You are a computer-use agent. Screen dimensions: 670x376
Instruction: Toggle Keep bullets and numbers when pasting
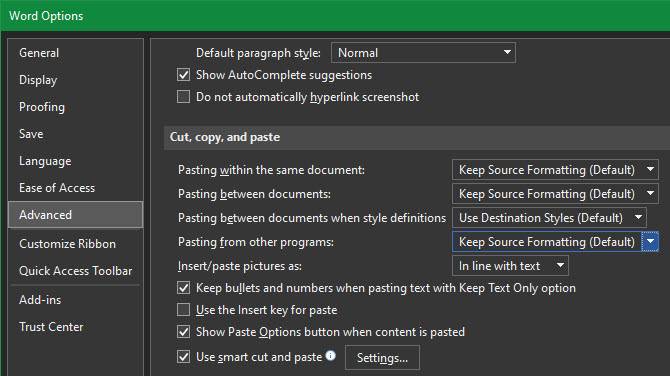click(x=183, y=288)
